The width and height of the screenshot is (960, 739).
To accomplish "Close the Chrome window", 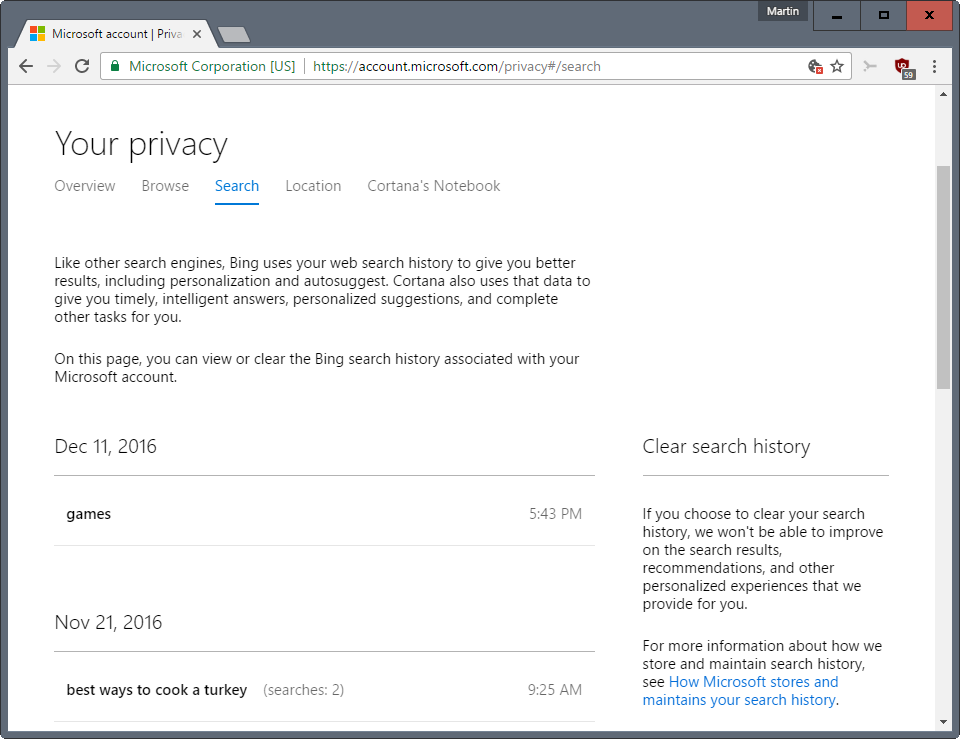I will pos(929,15).
